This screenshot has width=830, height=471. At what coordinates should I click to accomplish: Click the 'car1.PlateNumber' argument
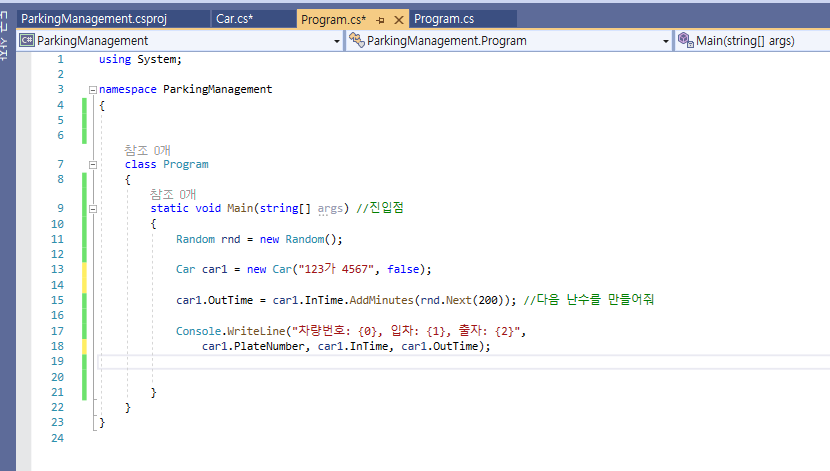(254, 346)
